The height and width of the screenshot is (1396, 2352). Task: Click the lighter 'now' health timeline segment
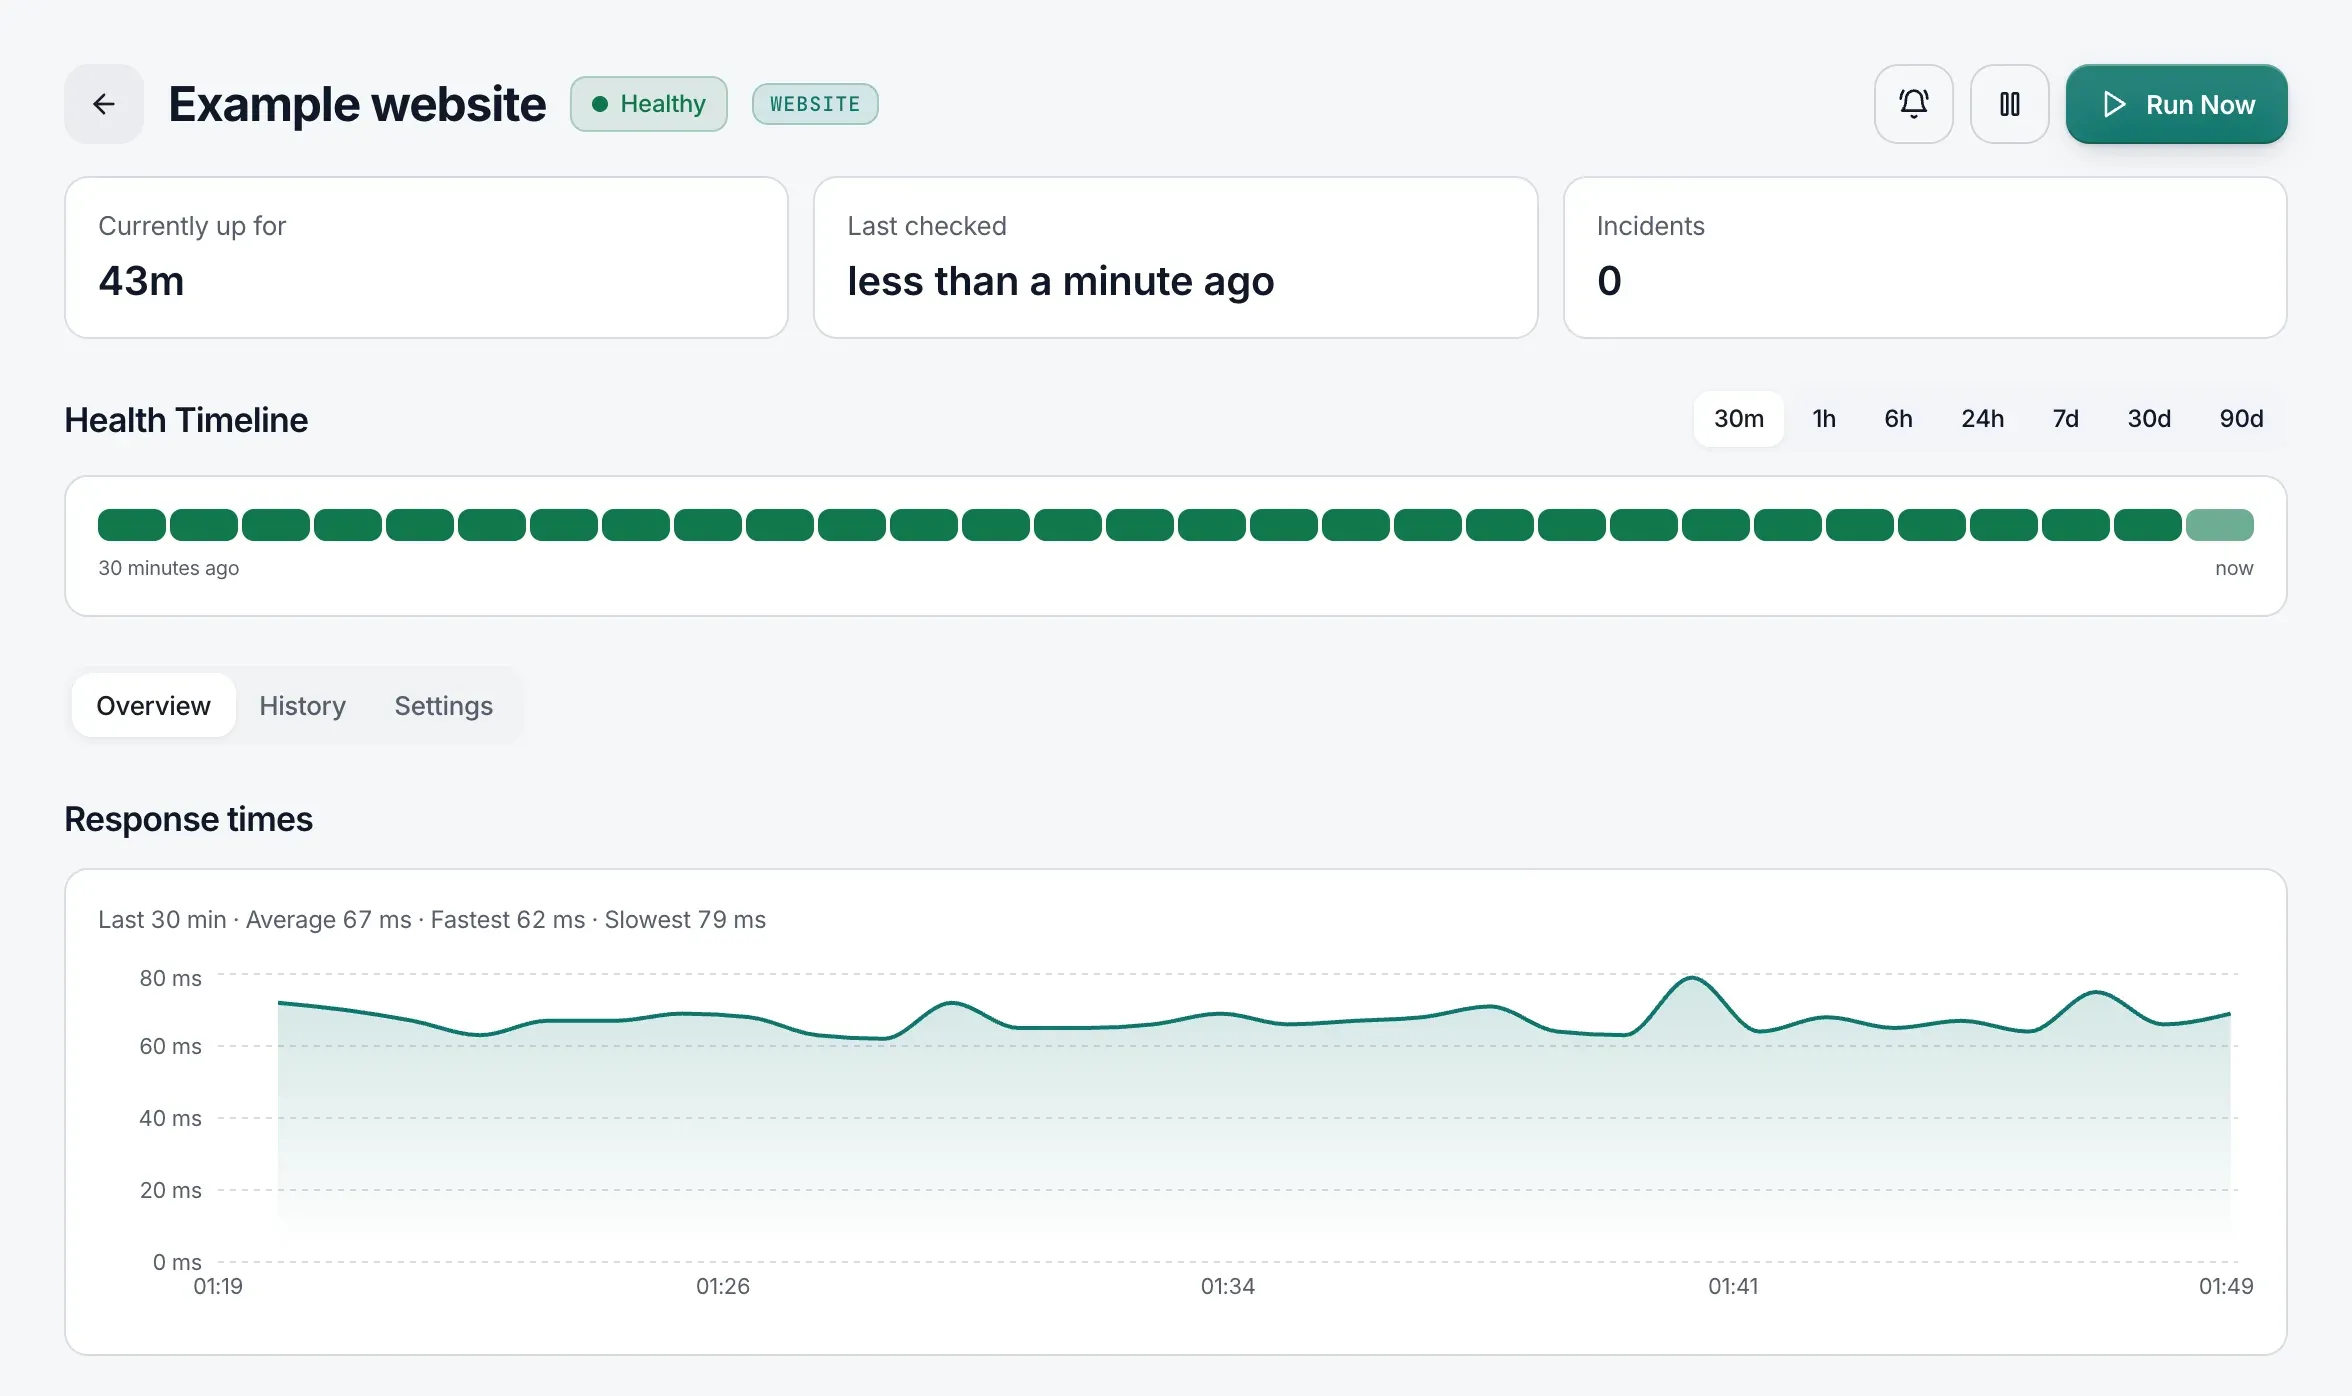[x=2219, y=524]
